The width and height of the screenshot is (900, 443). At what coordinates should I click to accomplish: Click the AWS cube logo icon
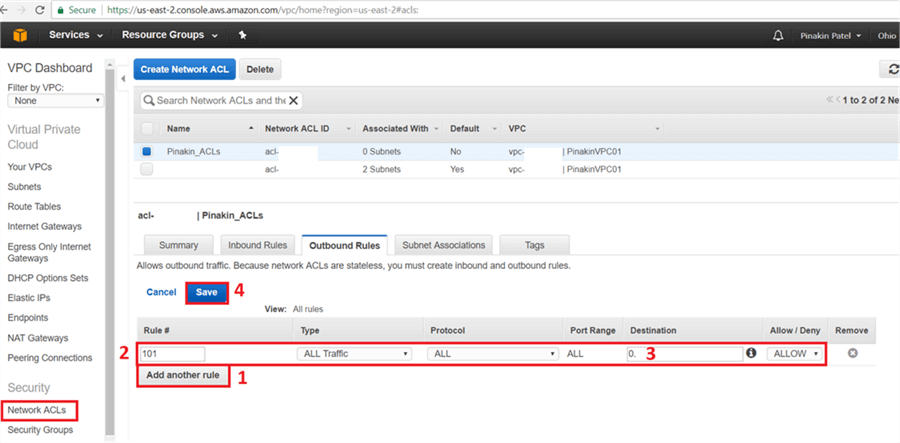point(20,36)
